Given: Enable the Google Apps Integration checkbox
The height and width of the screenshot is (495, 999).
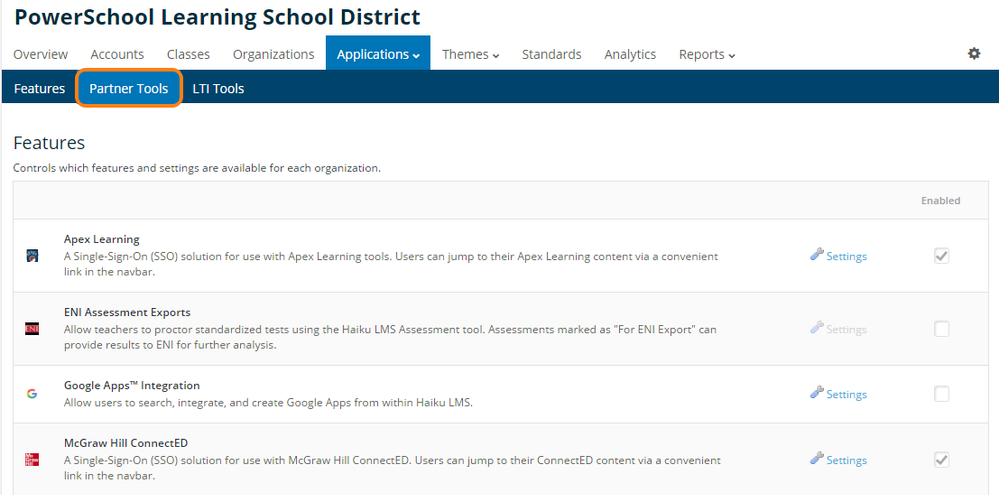Looking at the screenshot, I should pyautogui.click(x=941, y=394).
